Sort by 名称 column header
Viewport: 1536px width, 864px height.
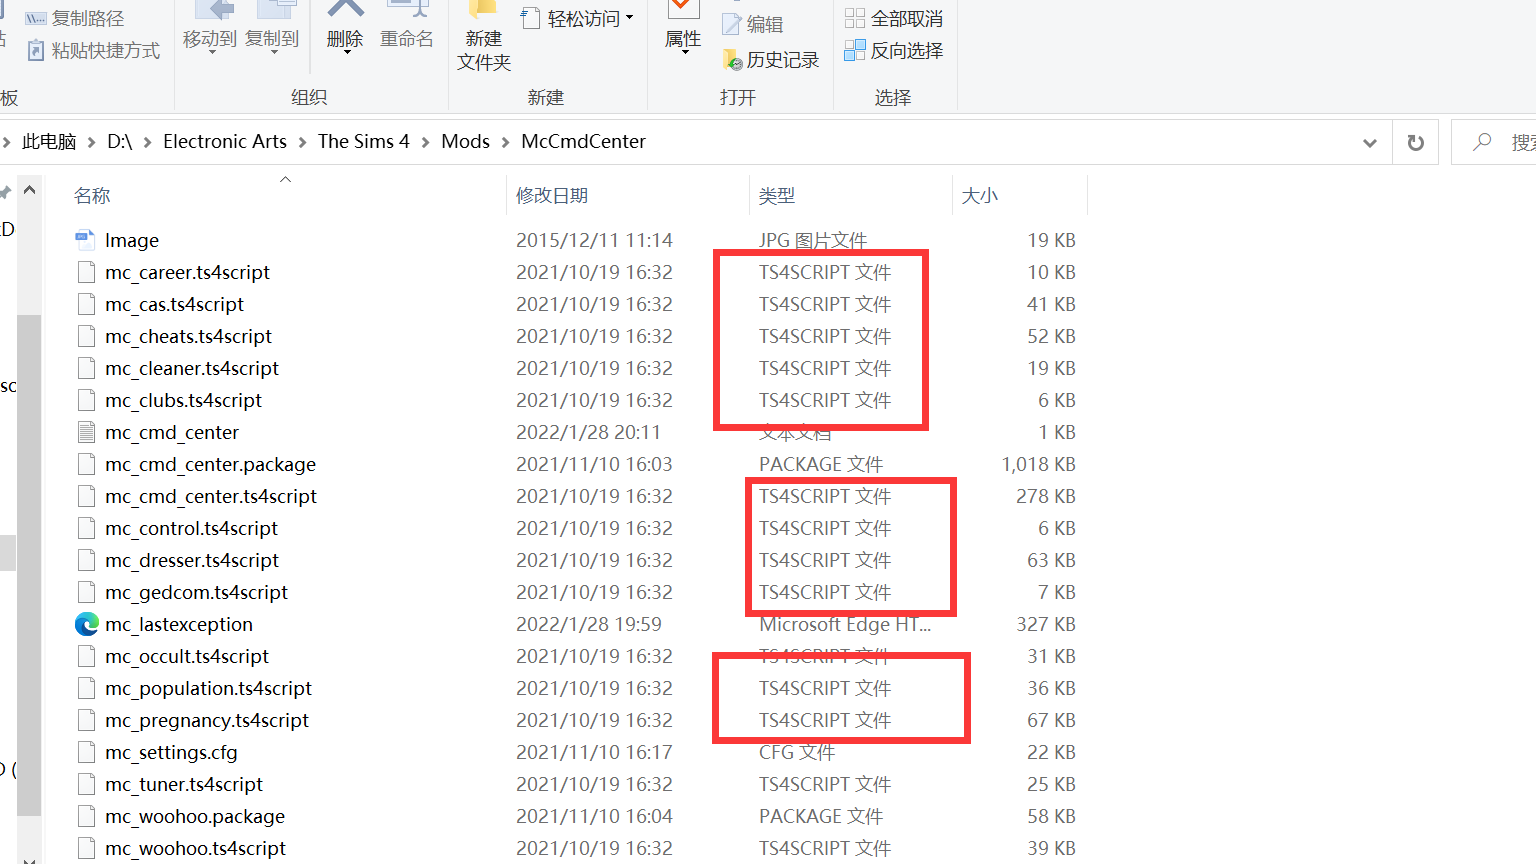pyautogui.click(x=92, y=196)
